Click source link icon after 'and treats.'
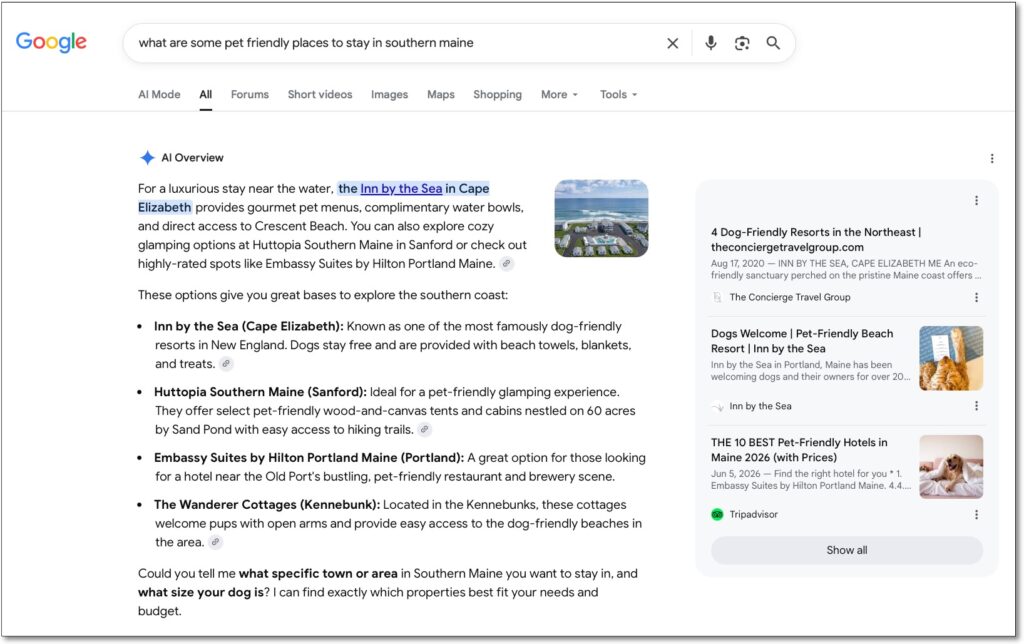This screenshot has width=1024, height=644. tap(226, 364)
